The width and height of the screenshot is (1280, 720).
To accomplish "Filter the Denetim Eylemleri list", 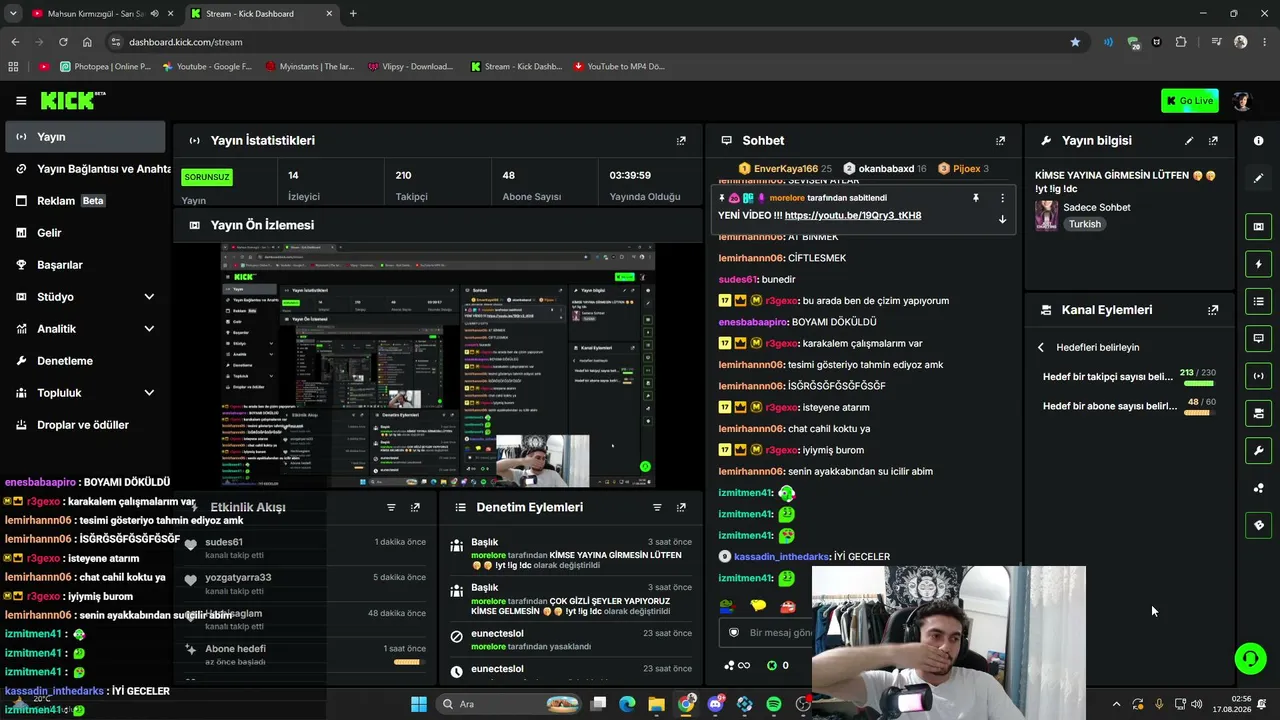I will point(657,508).
